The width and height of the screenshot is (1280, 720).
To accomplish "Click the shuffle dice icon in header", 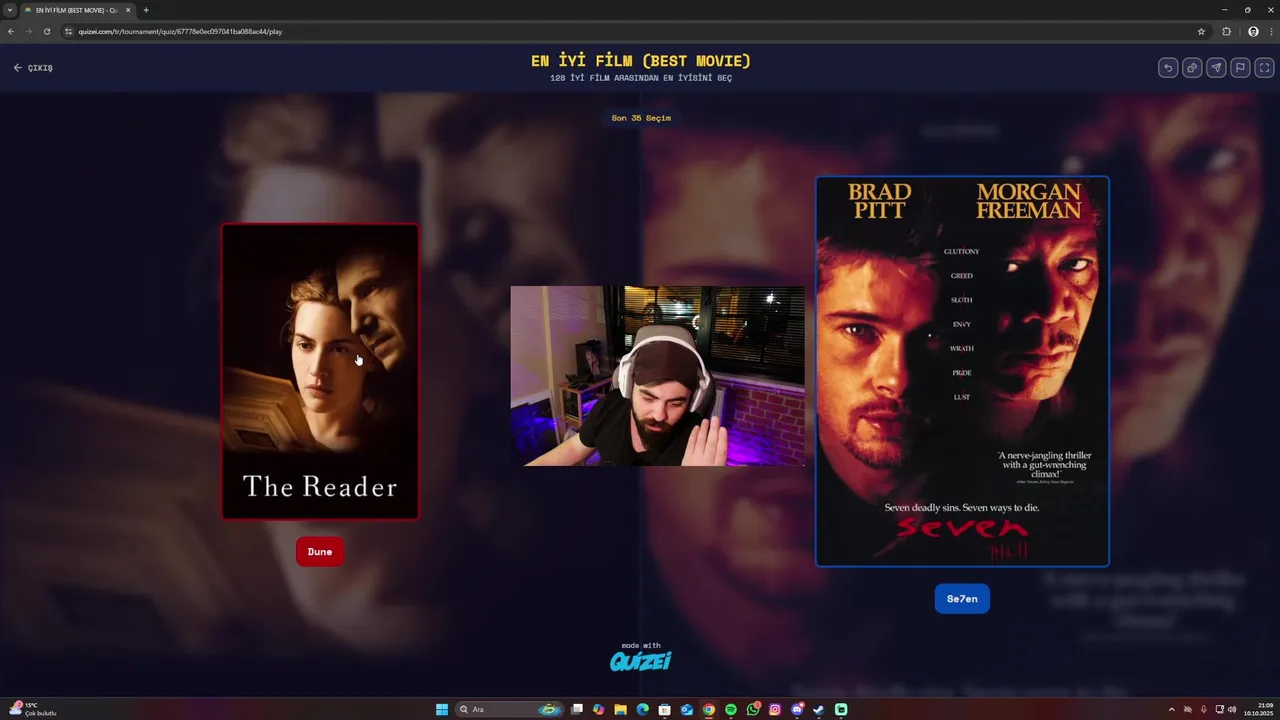I will [x=1192, y=68].
